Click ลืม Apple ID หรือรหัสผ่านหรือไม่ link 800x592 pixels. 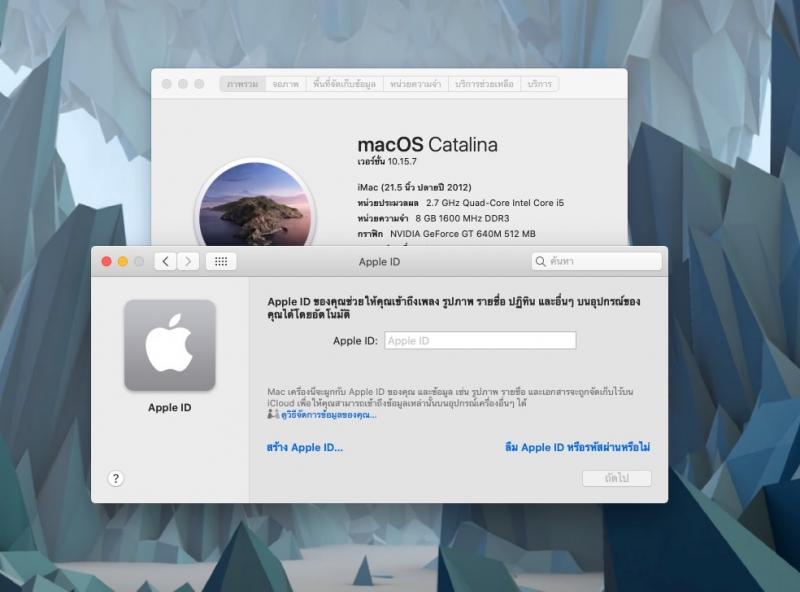pyautogui.click(x=578, y=448)
